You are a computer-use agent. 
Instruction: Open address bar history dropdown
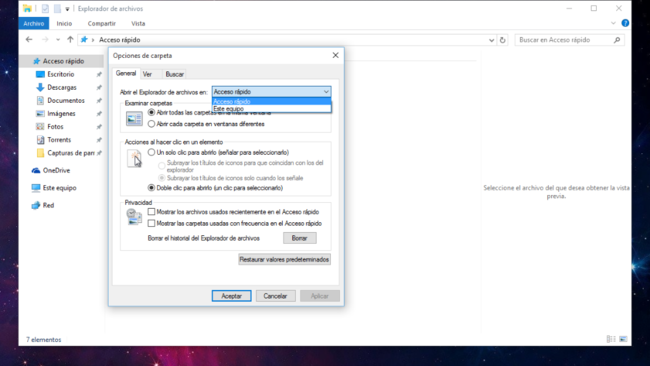click(x=491, y=40)
